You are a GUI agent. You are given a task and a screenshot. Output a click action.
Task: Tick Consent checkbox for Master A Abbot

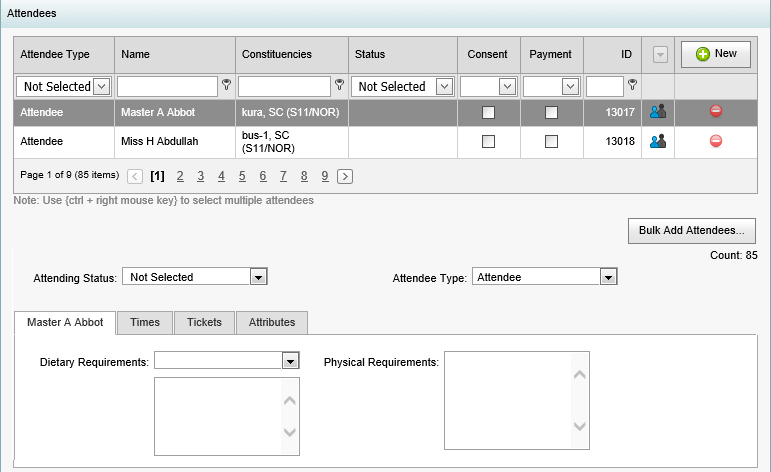tap(488, 112)
